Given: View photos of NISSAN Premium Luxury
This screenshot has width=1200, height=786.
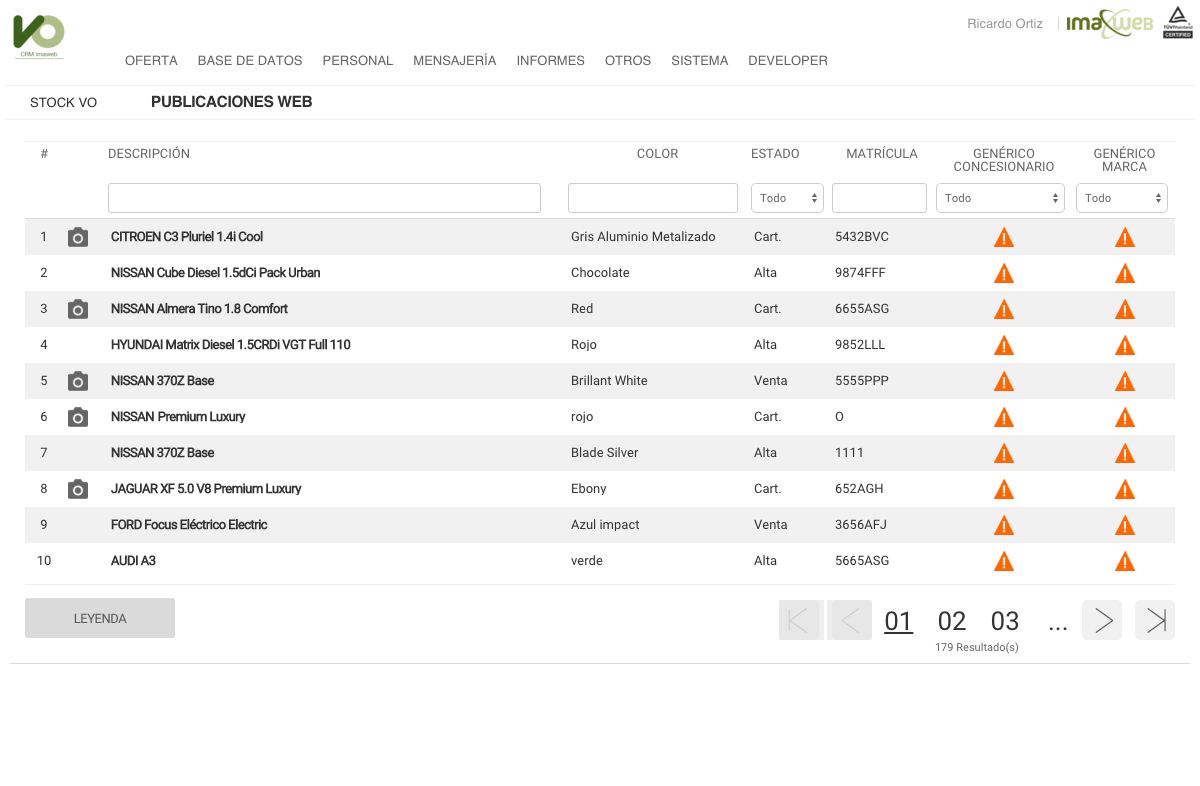Looking at the screenshot, I should pyautogui.click(x=78, y=417).
